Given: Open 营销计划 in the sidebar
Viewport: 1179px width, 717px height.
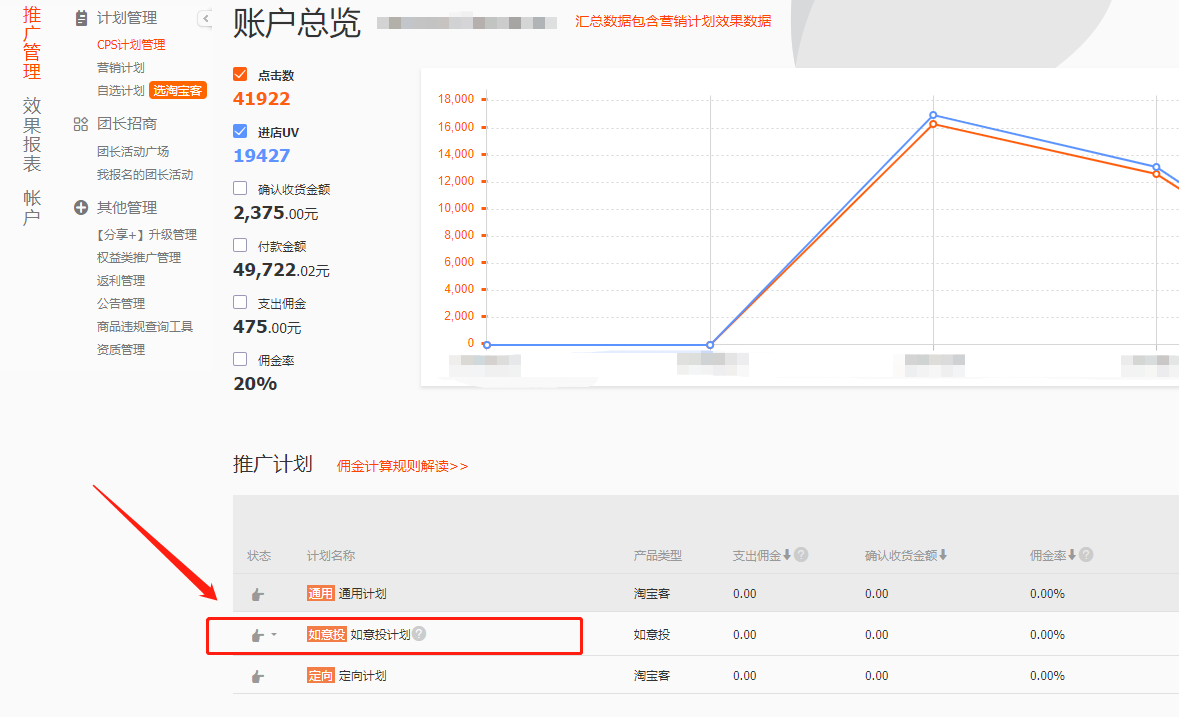Looking at the screenshot, I should pos(120,68).
